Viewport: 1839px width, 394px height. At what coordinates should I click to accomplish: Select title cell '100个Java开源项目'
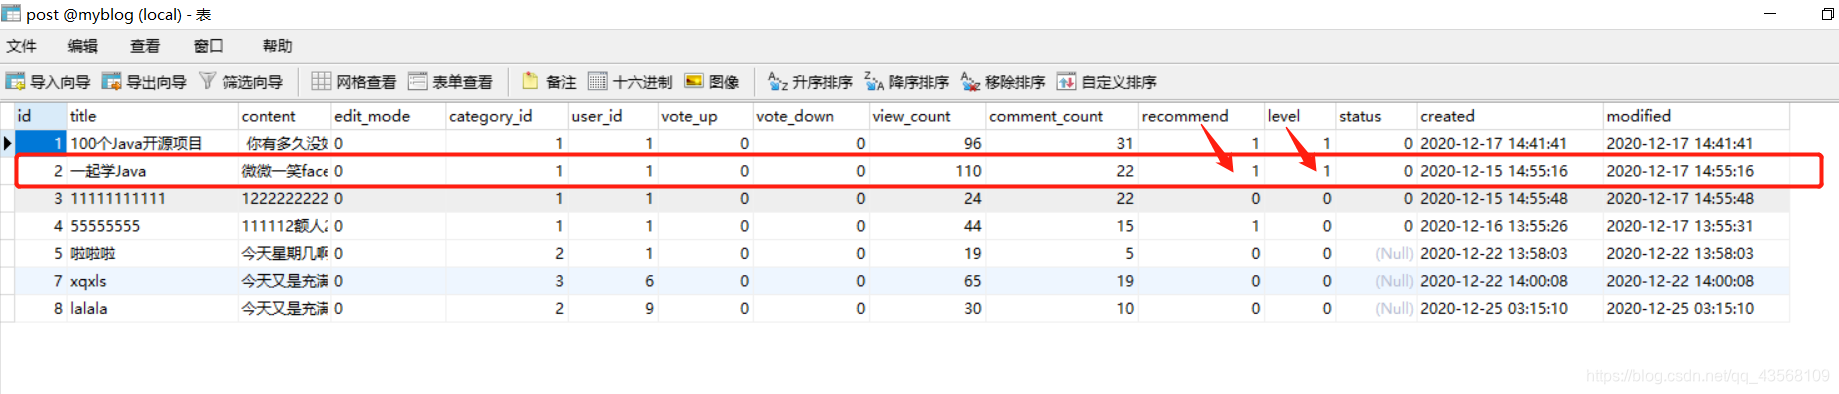click(153, 143)
